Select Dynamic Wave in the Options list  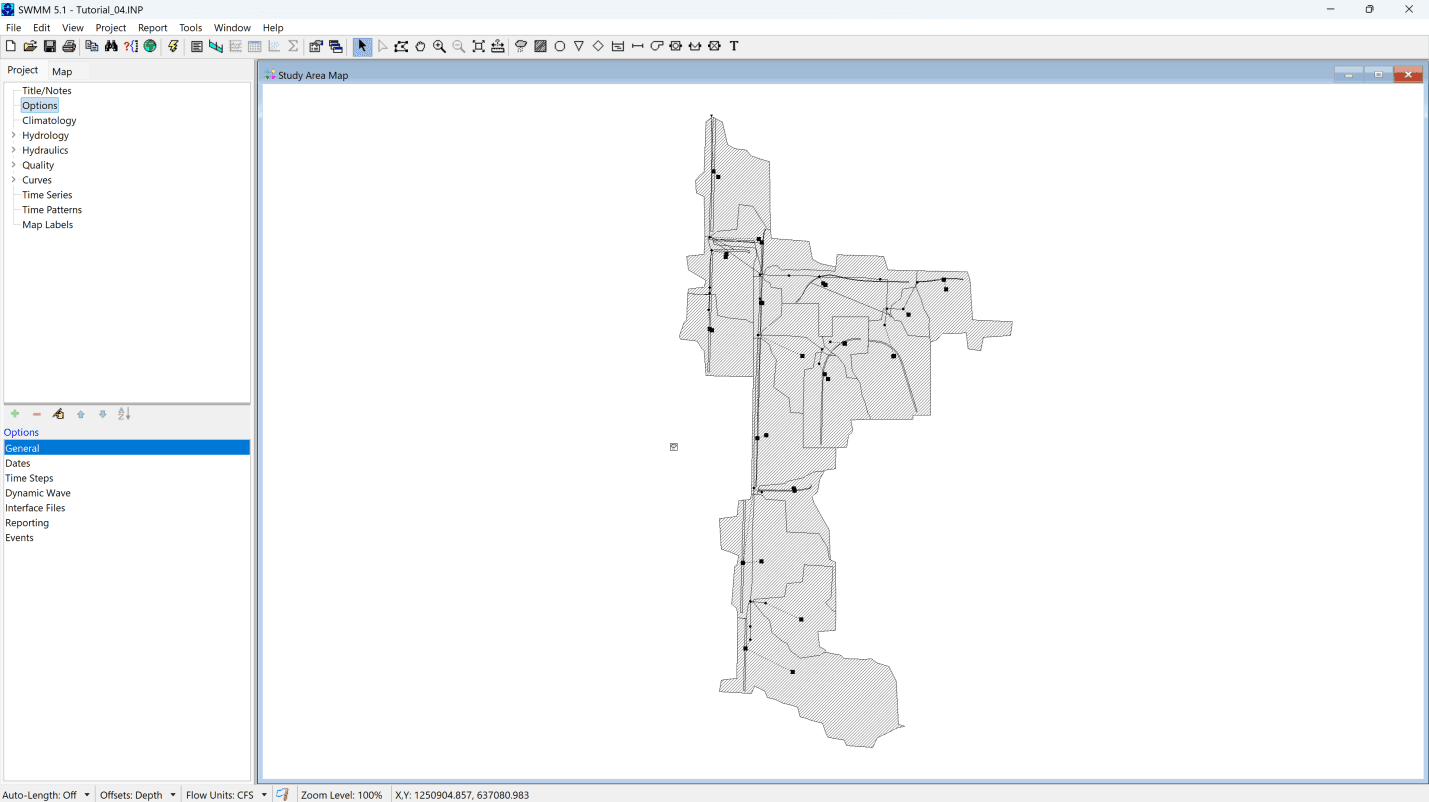[x=38, y=493]
